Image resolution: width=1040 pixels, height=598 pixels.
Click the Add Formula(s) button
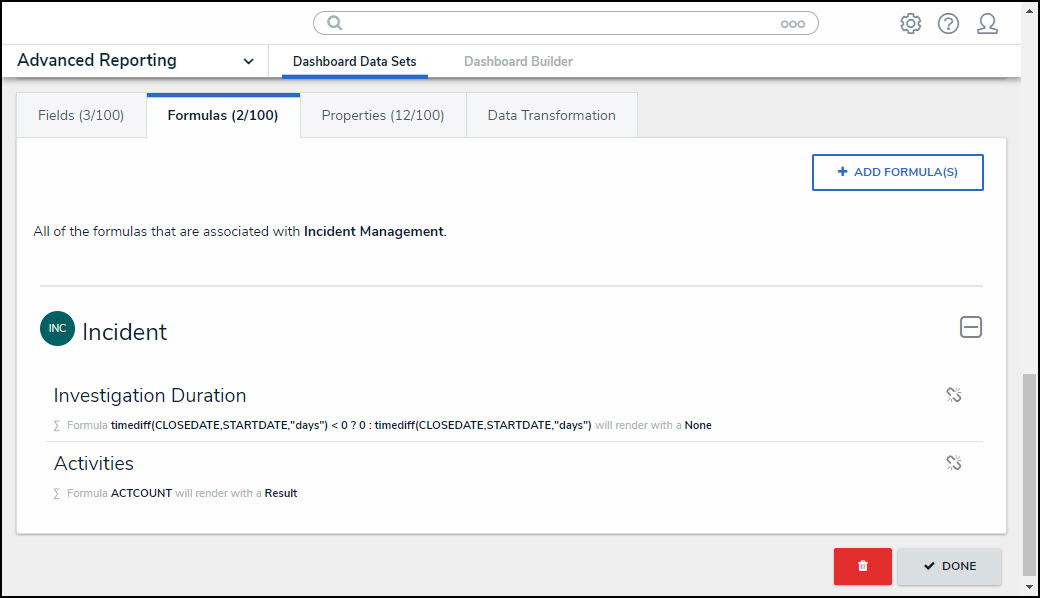click(x=897, y=172)
